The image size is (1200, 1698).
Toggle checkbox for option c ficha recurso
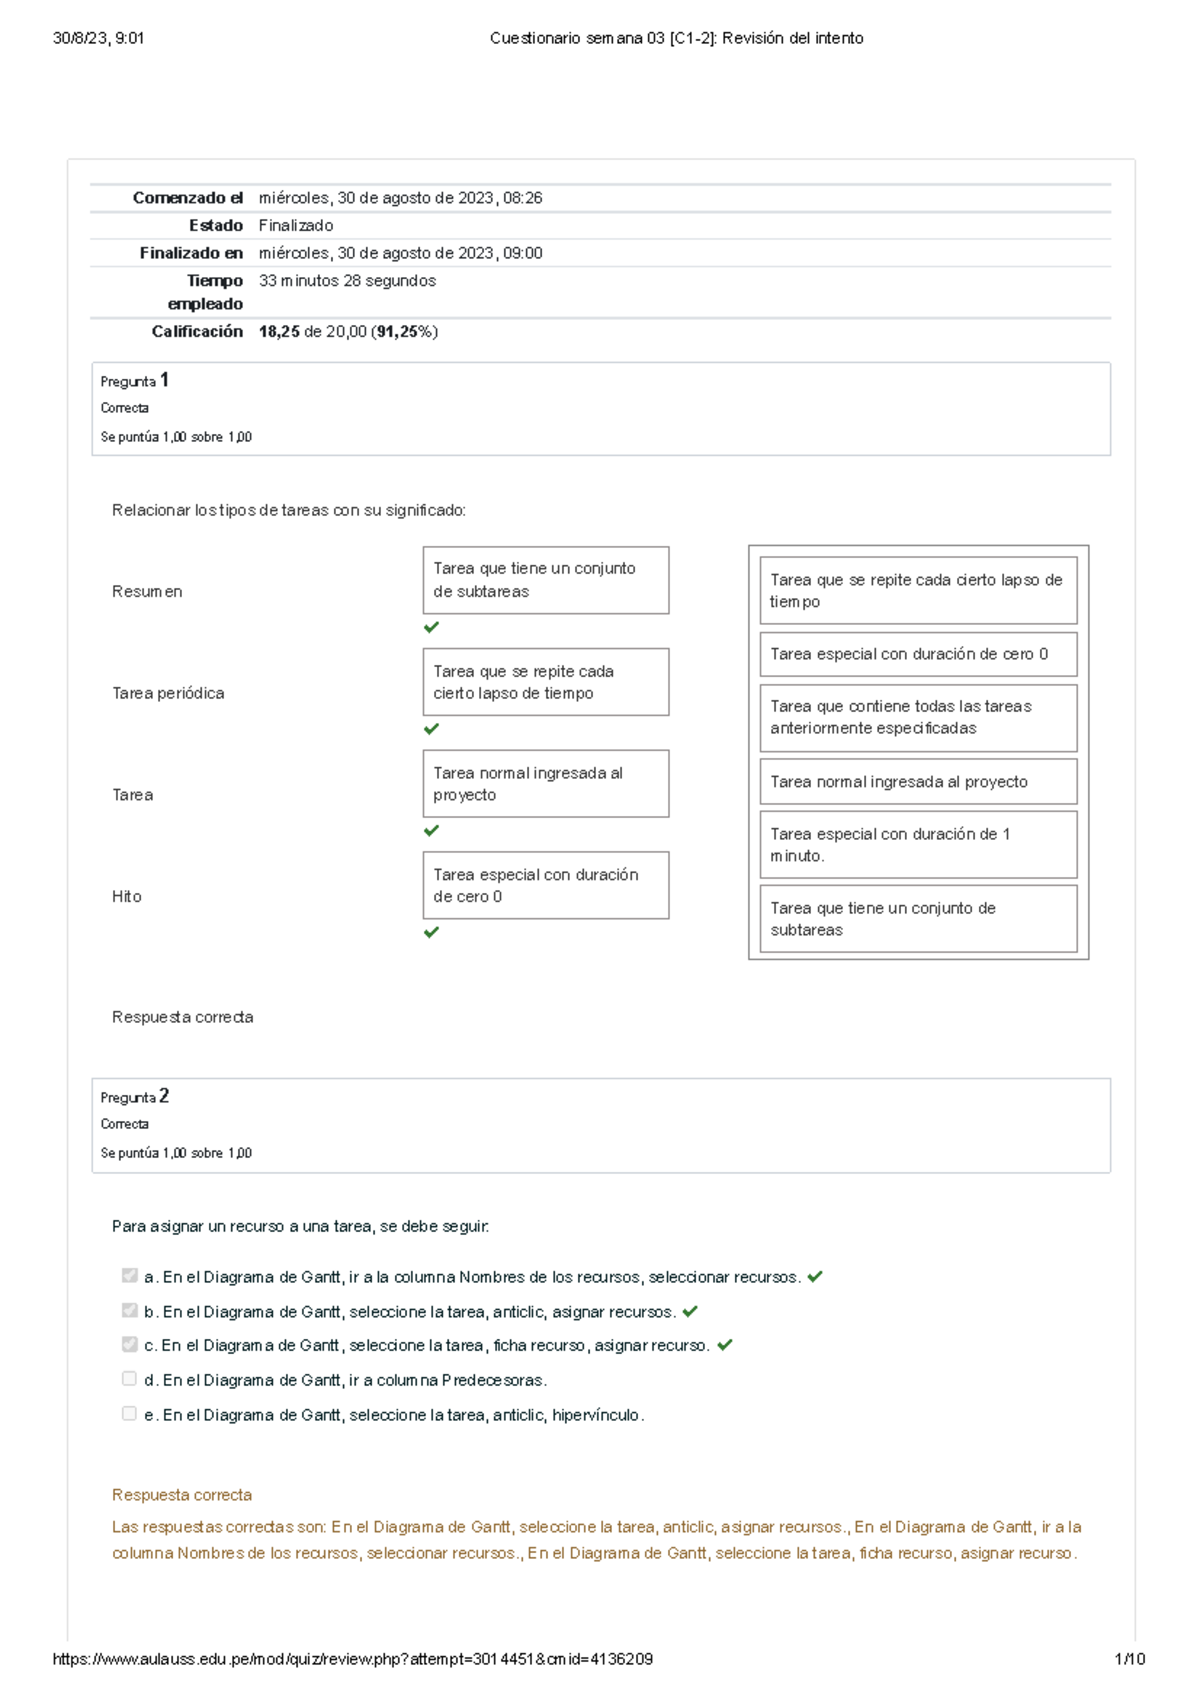129,1344
